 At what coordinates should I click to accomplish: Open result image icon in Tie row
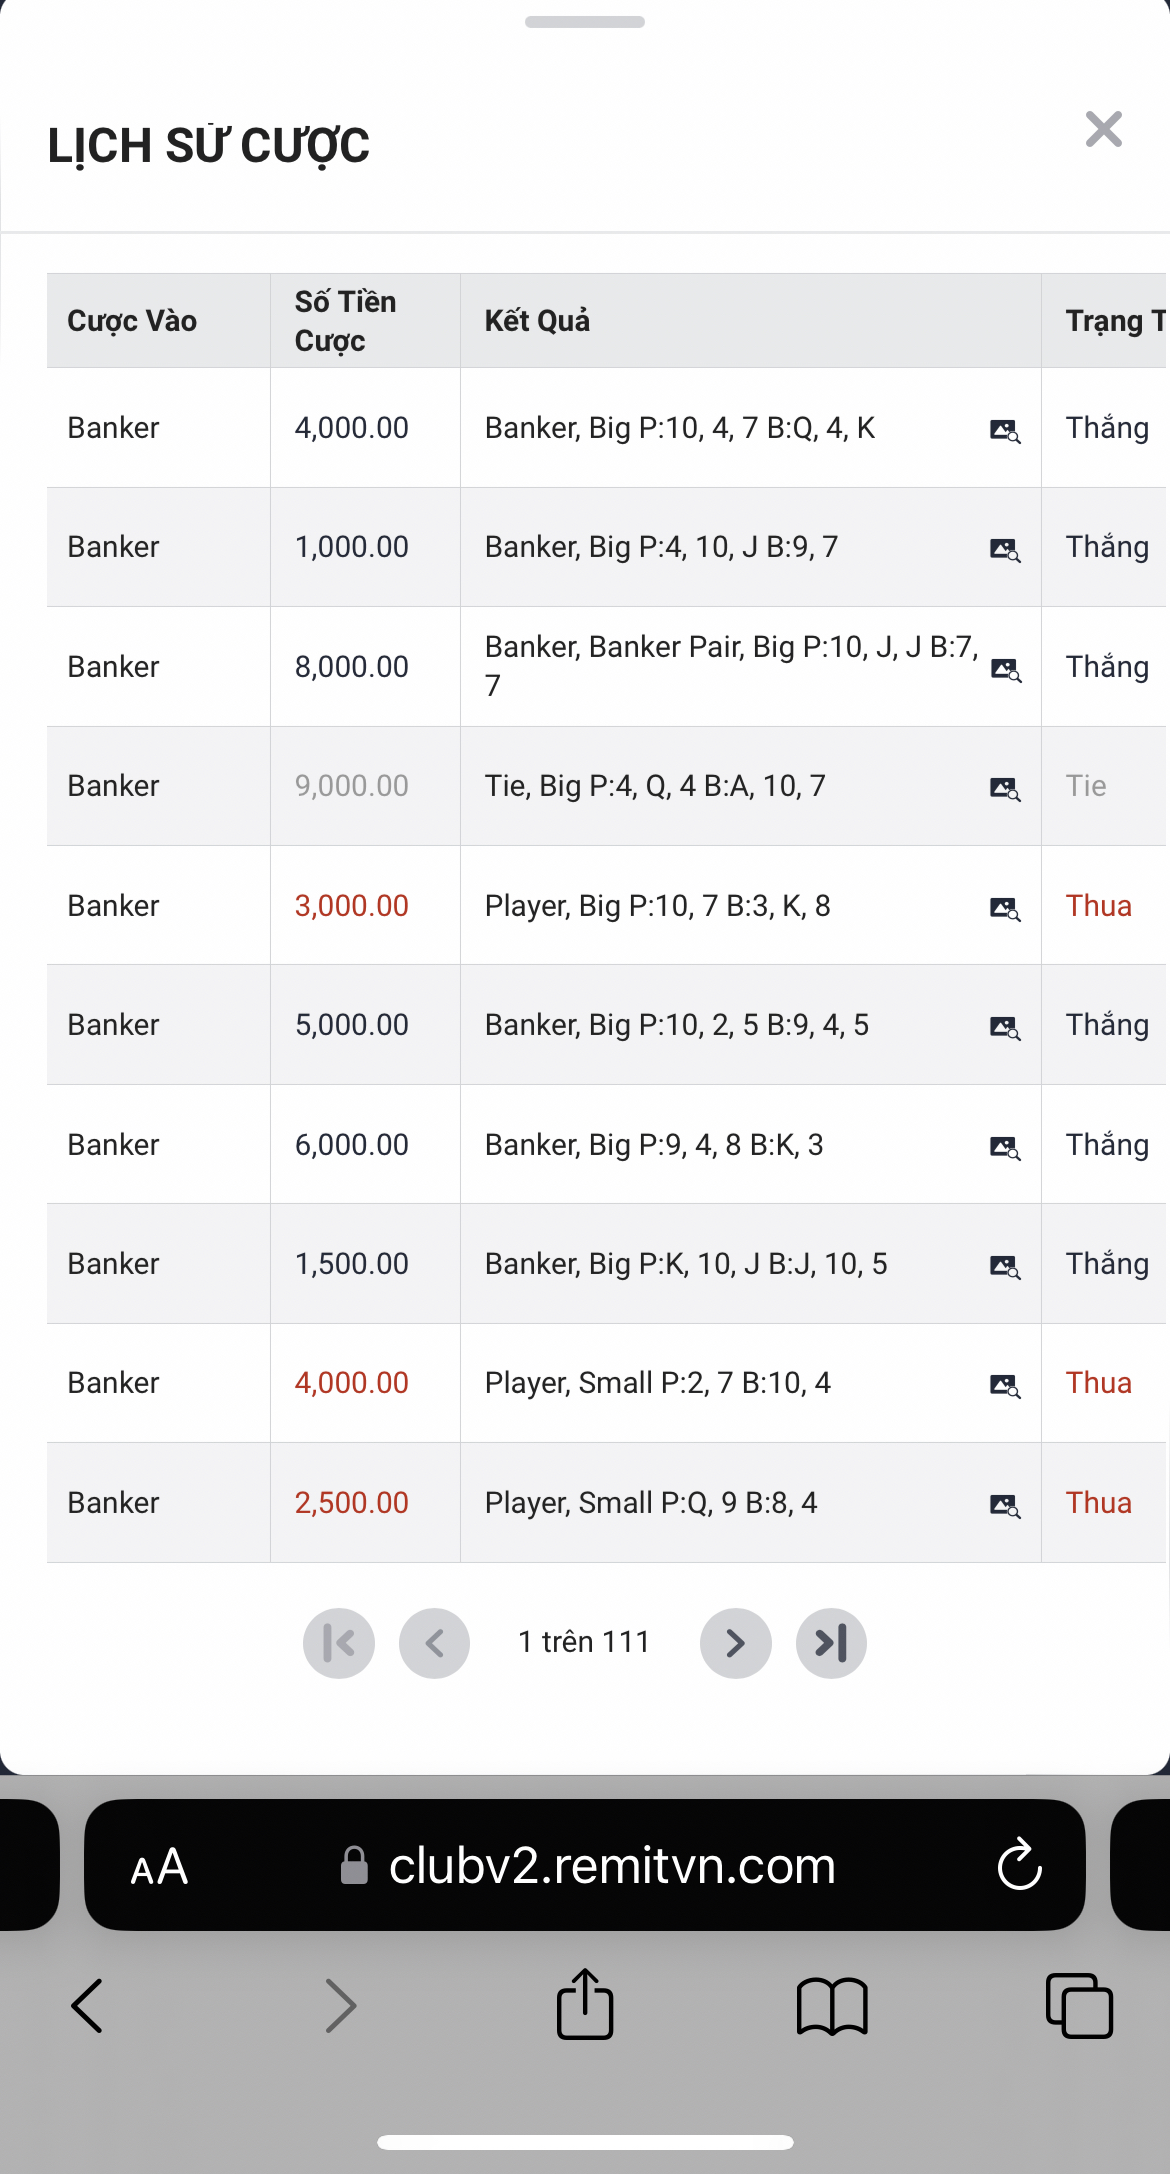pos(1004,788)
